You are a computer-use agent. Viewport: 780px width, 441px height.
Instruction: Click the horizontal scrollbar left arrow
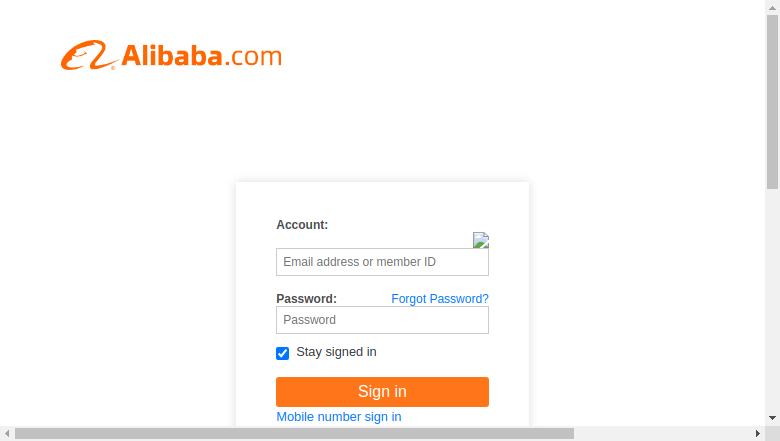click(x=7, y=434)
